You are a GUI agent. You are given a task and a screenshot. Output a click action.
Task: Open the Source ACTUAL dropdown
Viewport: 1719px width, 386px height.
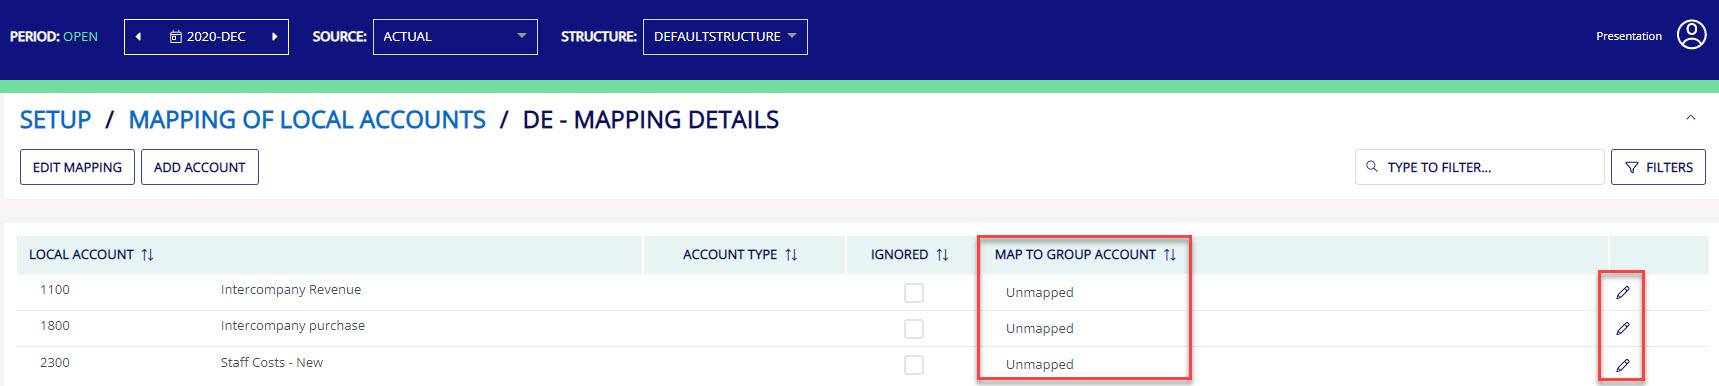[455, 37]
